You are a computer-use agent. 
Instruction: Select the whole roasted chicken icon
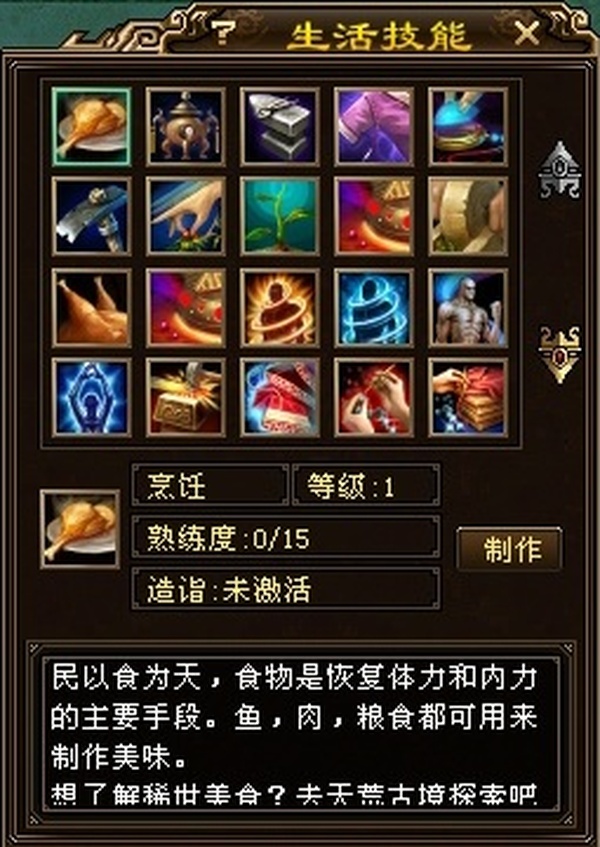[91, 308]
